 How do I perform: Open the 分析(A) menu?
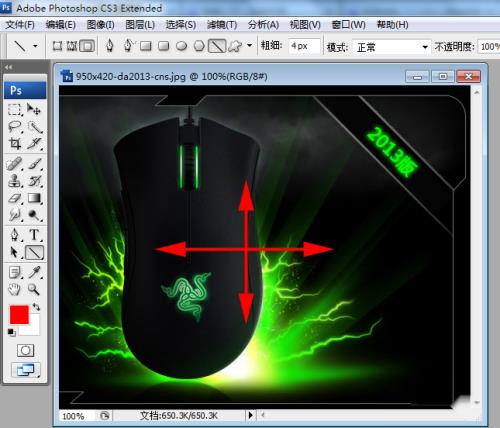pyautogui.click(x=263, y=25)
